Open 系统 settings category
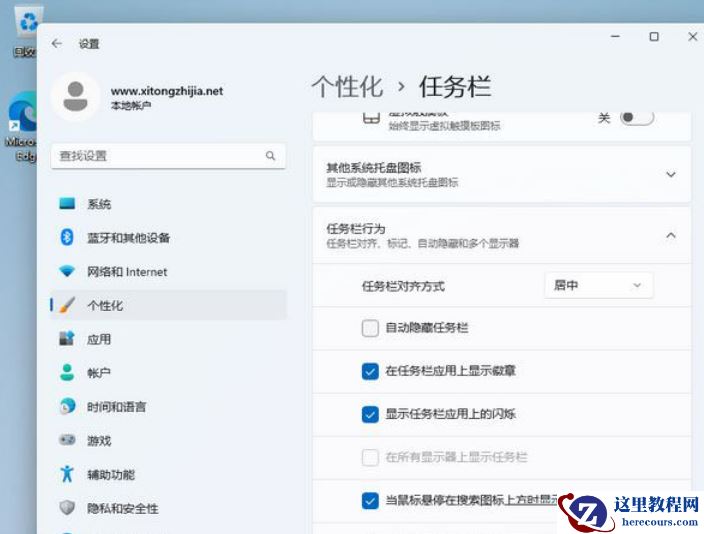This screenshot has width=704, height=534. (x=169, y=204)
